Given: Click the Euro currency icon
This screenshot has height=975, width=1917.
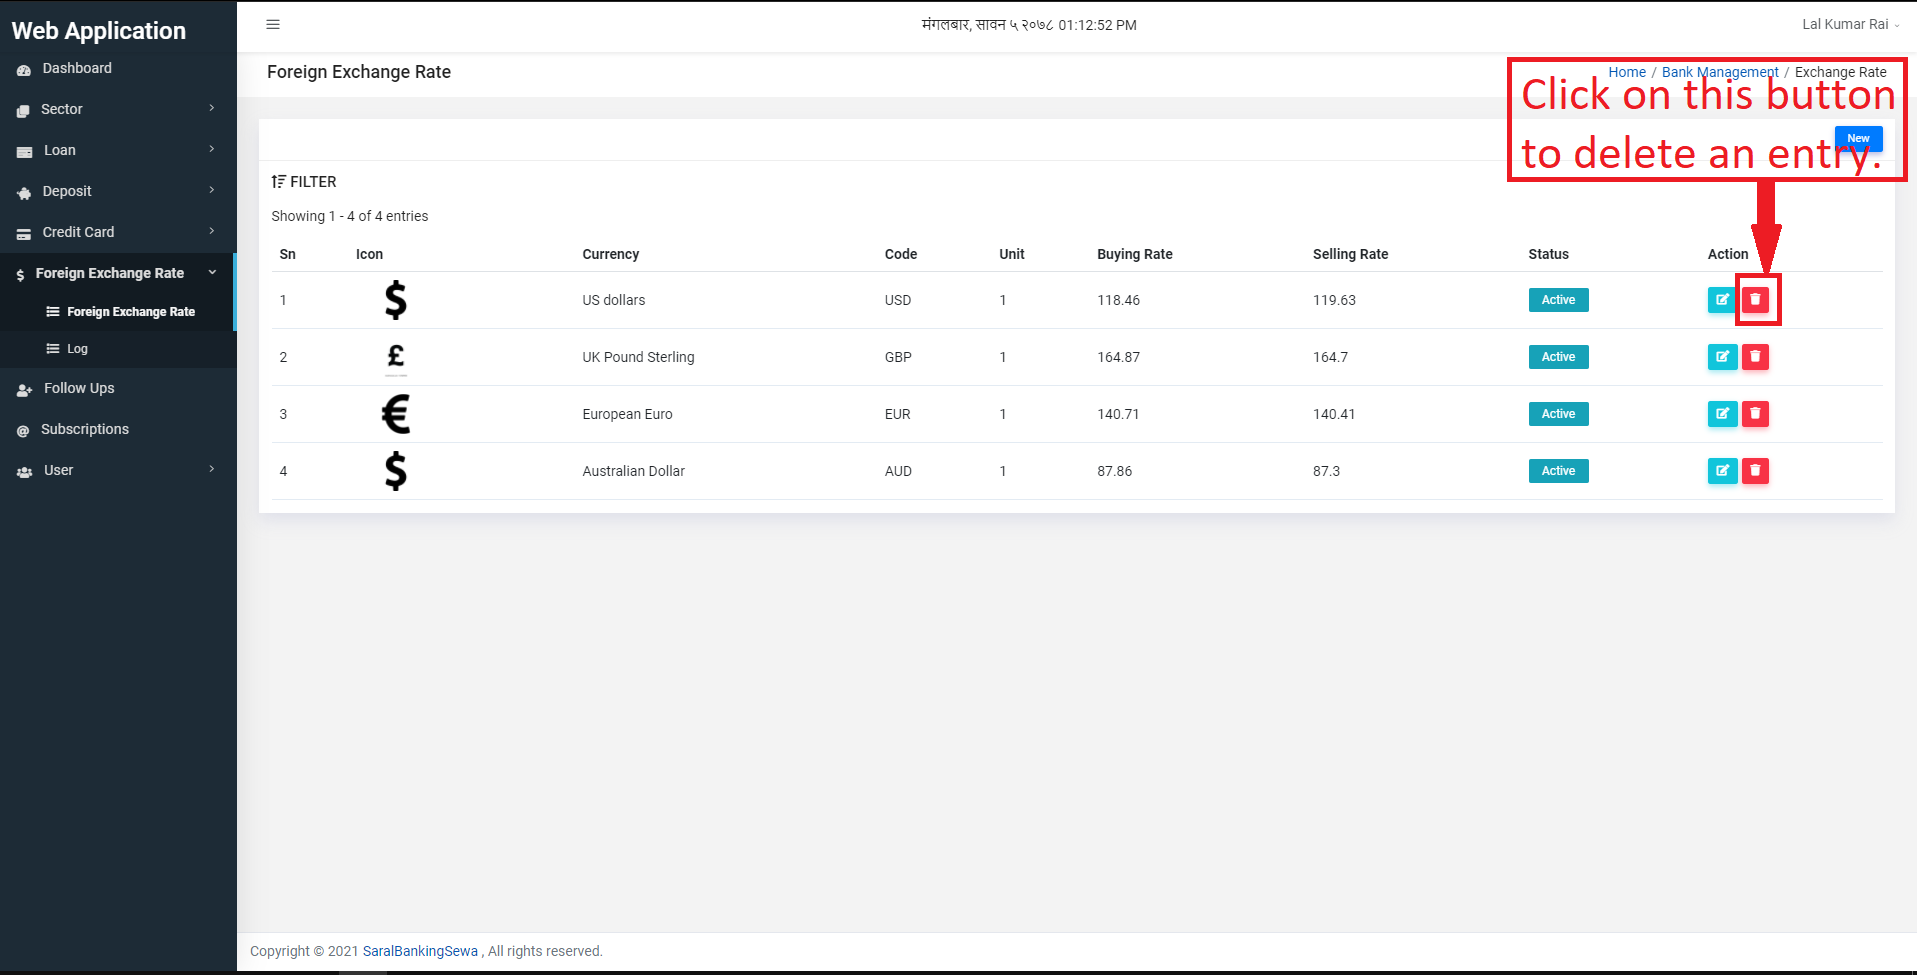Looking at the screenshot, I should (x=396, y=414).
